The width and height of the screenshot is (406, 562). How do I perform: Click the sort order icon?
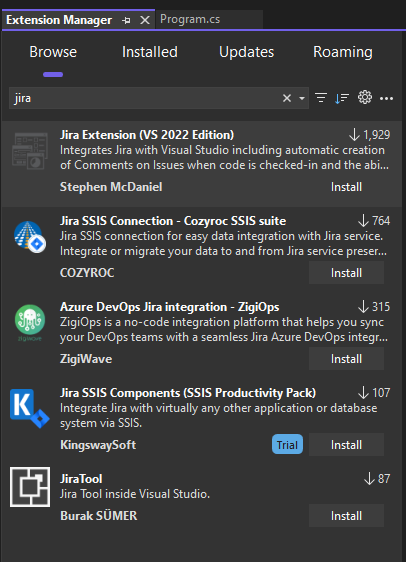click(342, 97)
